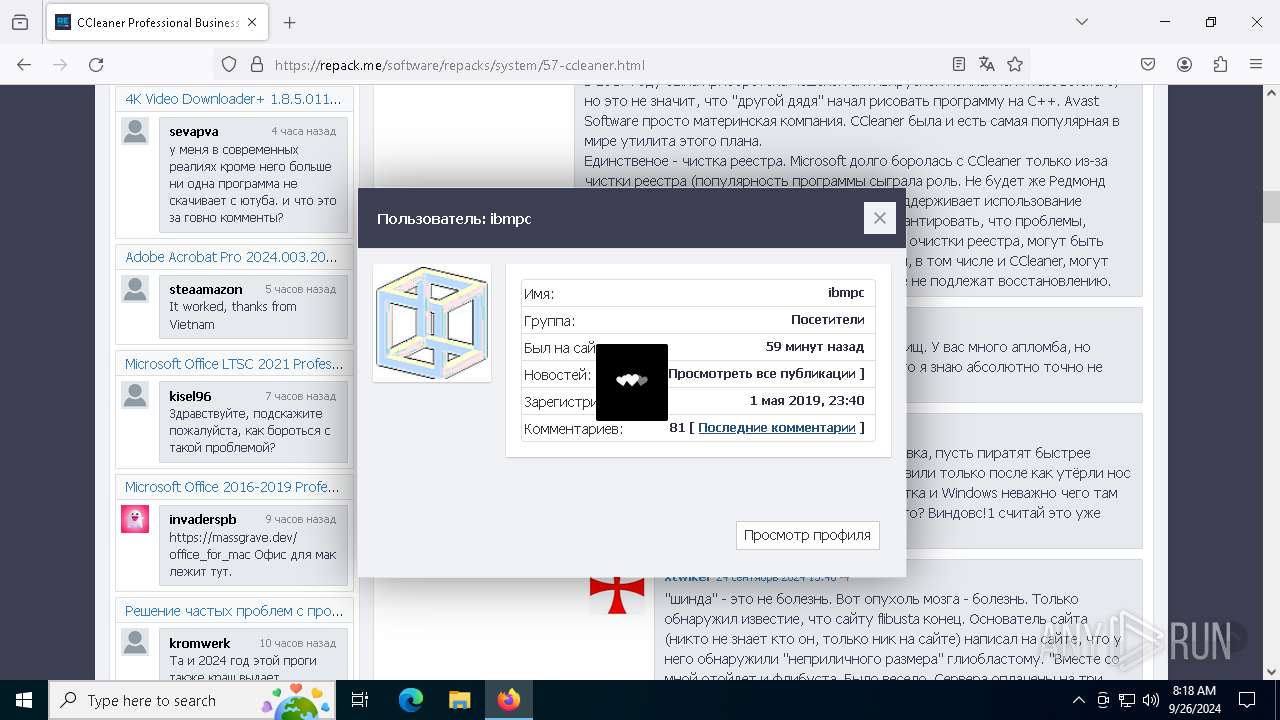This screenshot has height=720, width=1280.
Task: Open Adobe Acrobat Pro link
Action: (231, 257)
